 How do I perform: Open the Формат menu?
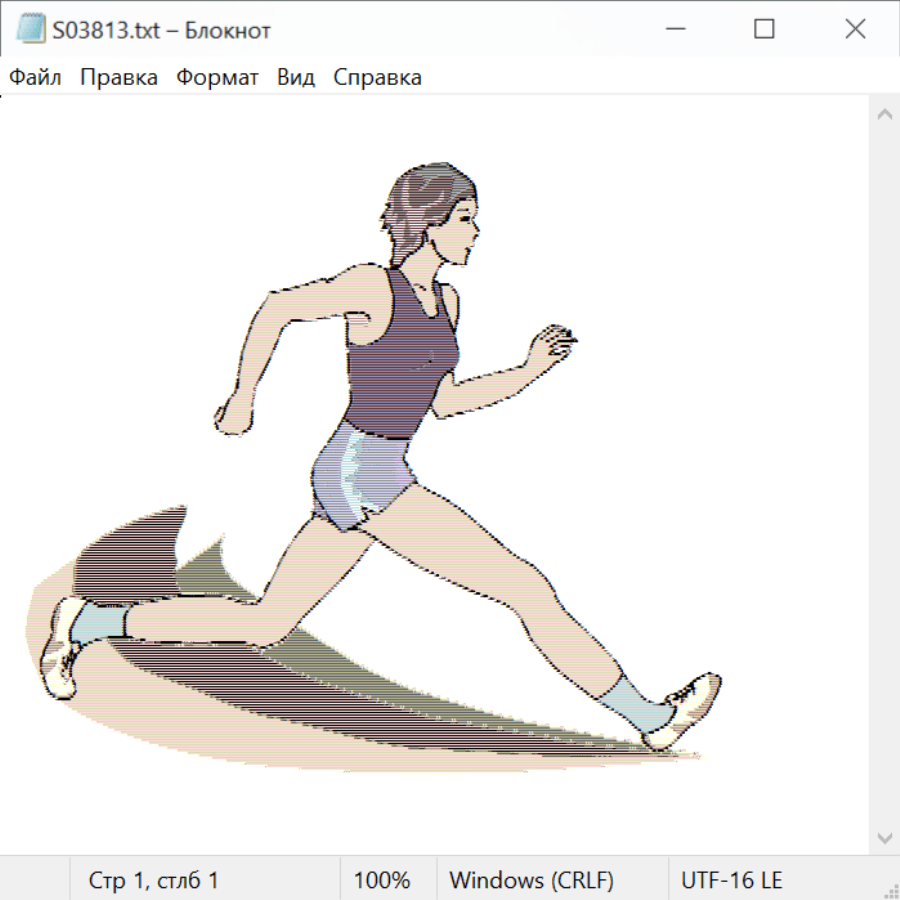point(217,78)
